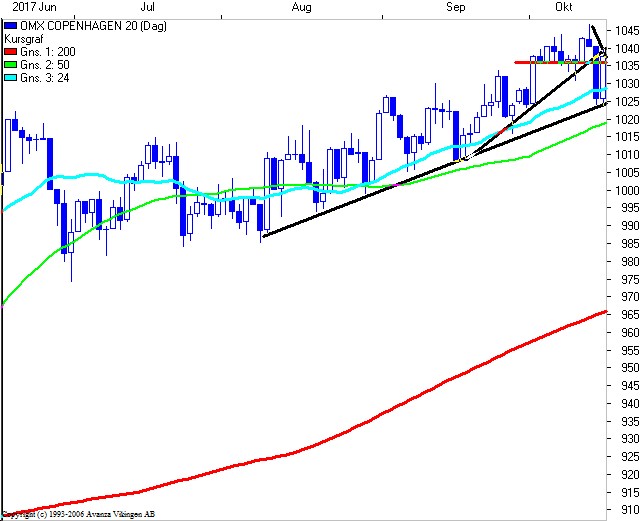Image resolution: width=642 pixels, height=521 pixels.
Task: Click the '2017 Jun' time axis label
Action: [34, 7]
